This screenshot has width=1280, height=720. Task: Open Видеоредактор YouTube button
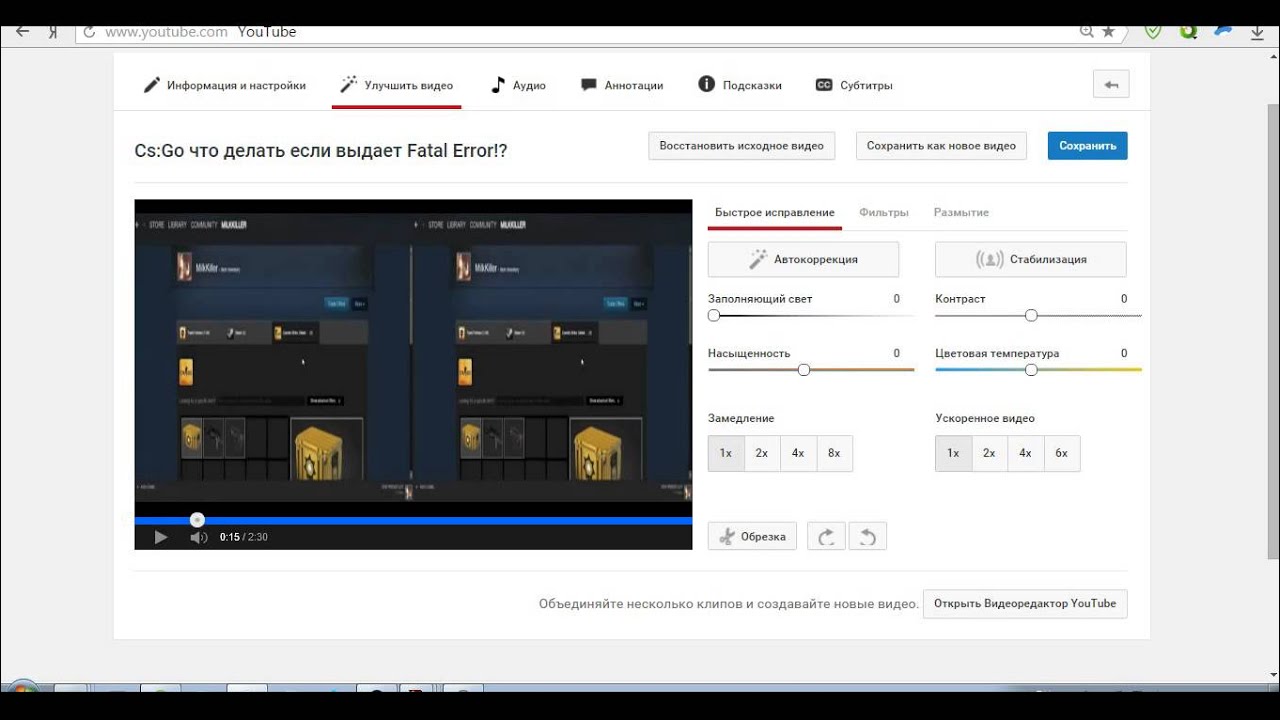click(x=1025, y=603)
